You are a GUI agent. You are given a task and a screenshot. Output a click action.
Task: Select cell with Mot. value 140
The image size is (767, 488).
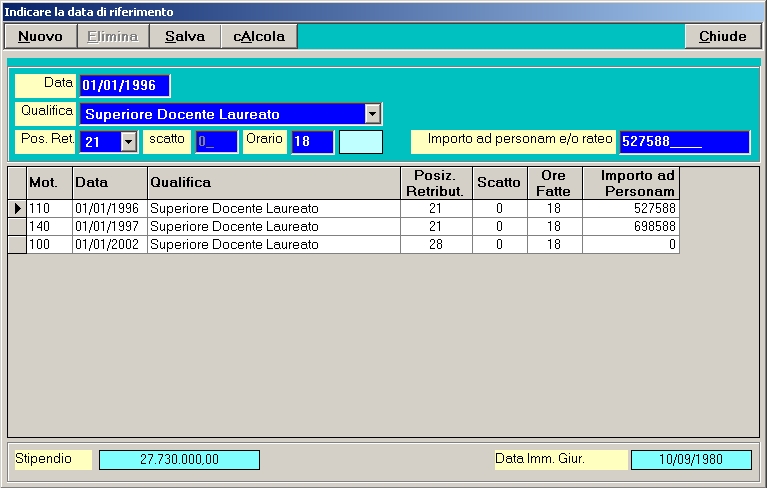click(49, 226)
